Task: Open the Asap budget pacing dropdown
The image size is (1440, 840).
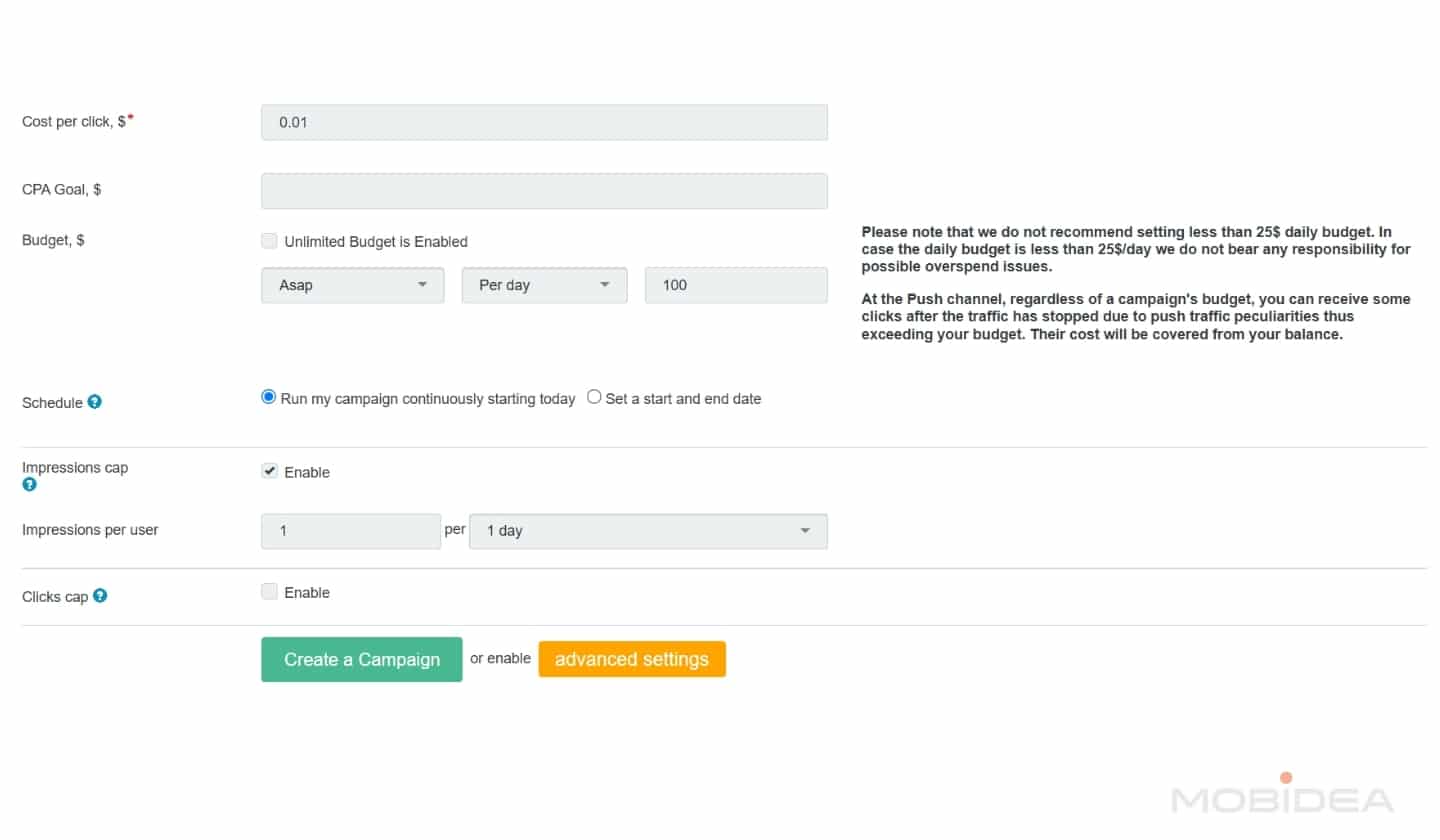Action: coord(352,285)
